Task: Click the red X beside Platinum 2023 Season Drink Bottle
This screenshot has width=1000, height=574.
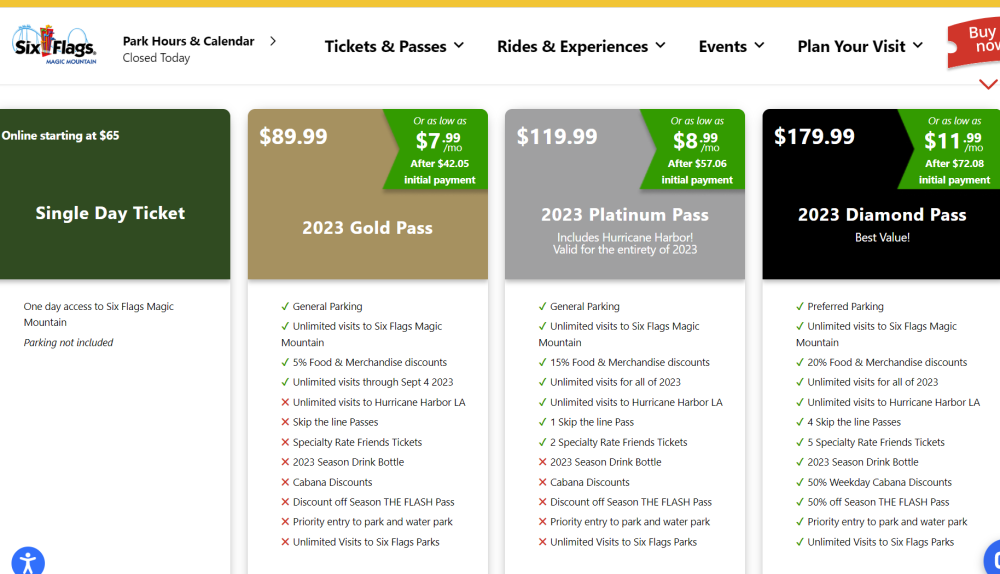Action: click(x=542, y=462)
